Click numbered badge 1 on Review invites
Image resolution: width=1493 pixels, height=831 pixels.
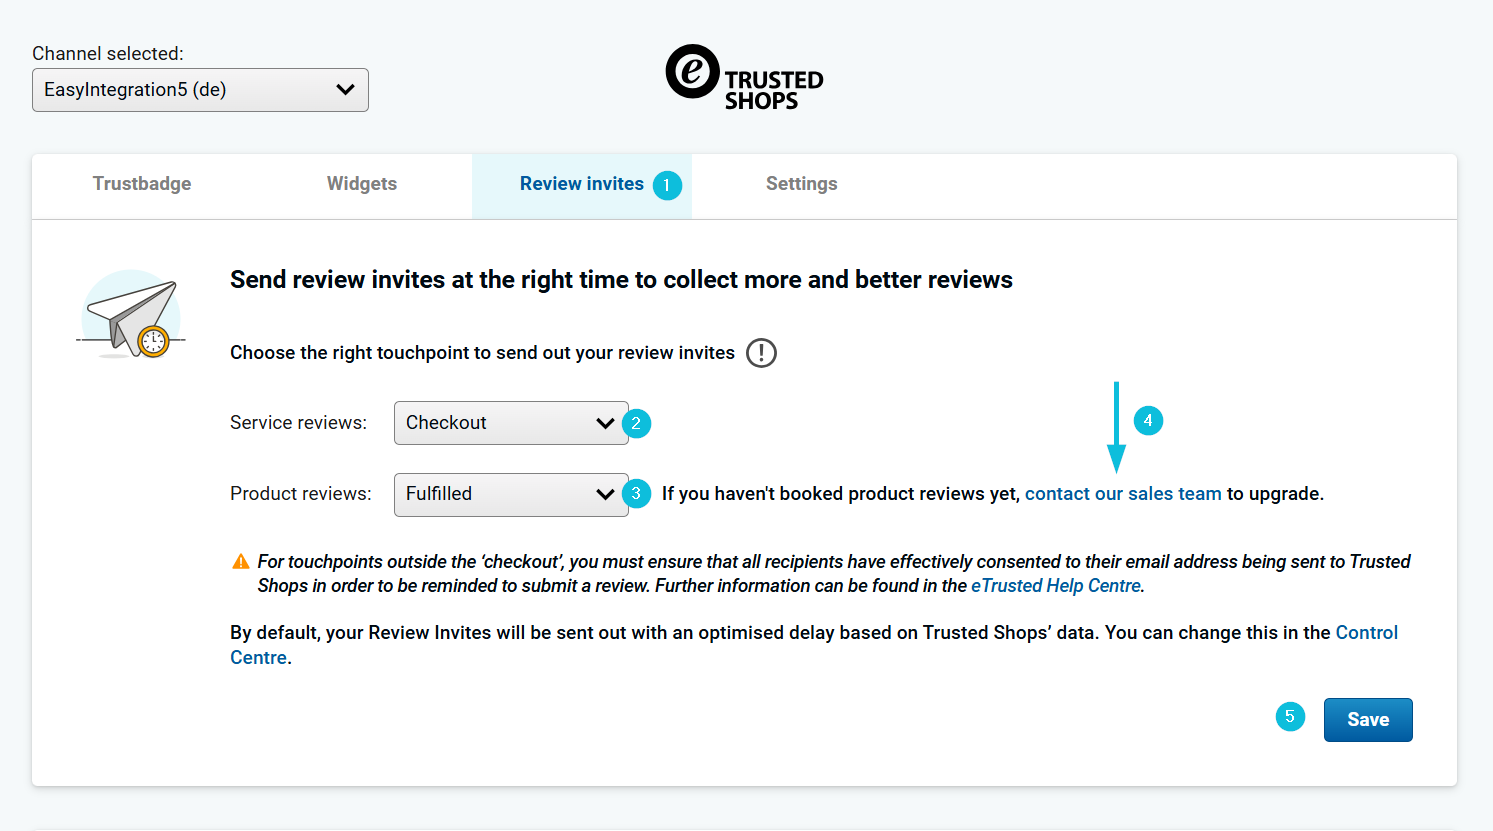(x=667, y=185)
